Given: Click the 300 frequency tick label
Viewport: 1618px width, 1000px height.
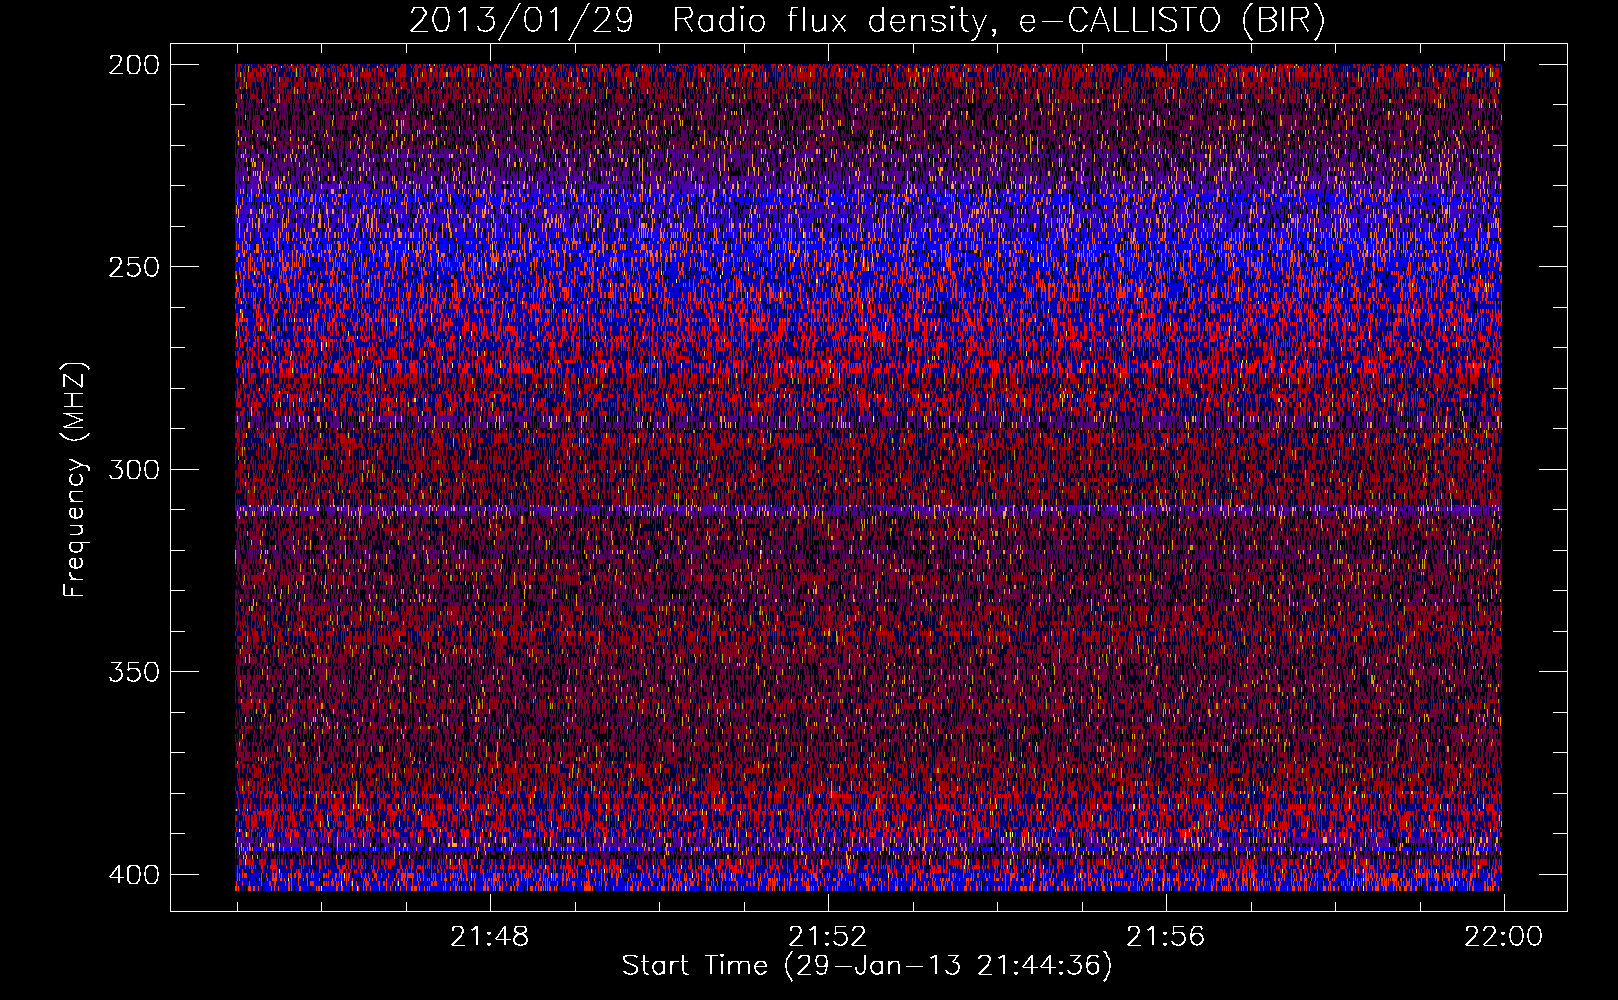Looking at the screenshot, I should coord(133,469).
